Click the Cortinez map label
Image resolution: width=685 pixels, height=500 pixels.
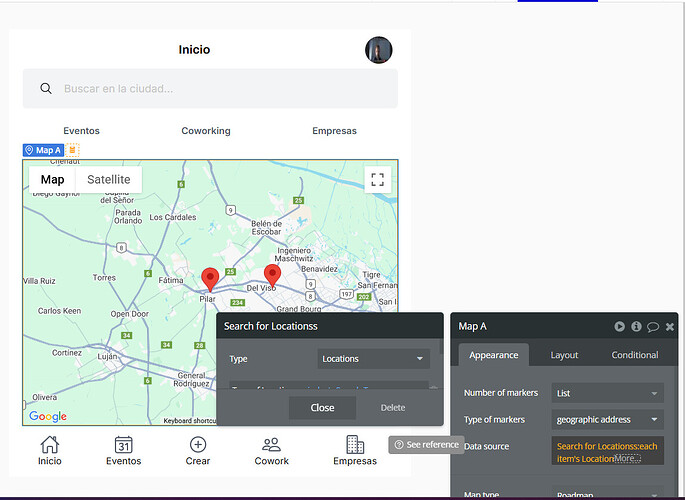coord(67,352)
